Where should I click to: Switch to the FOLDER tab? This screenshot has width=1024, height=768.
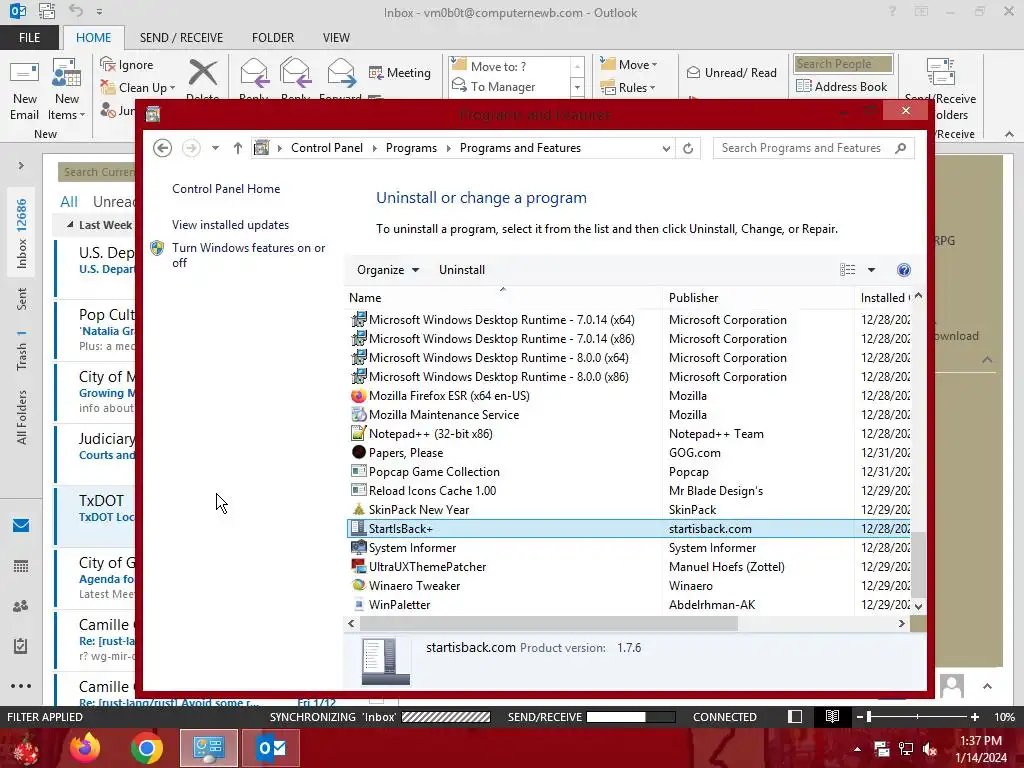(273, 37)
